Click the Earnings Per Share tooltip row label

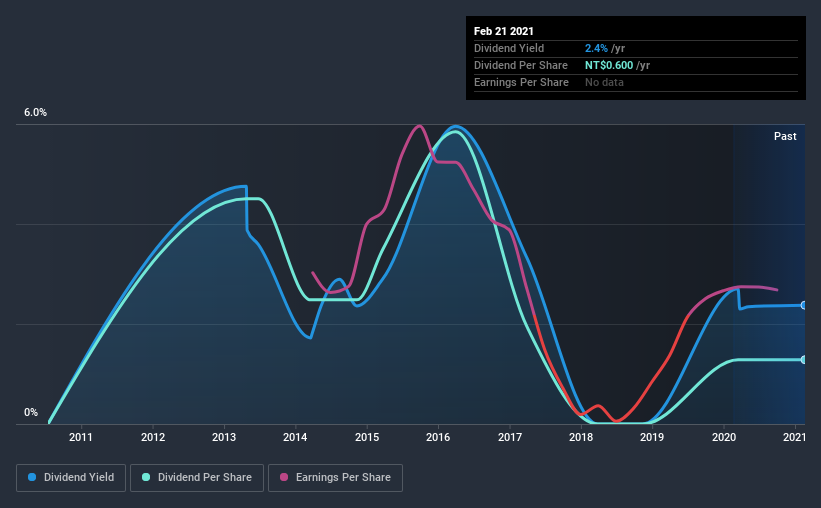[522, 82]
